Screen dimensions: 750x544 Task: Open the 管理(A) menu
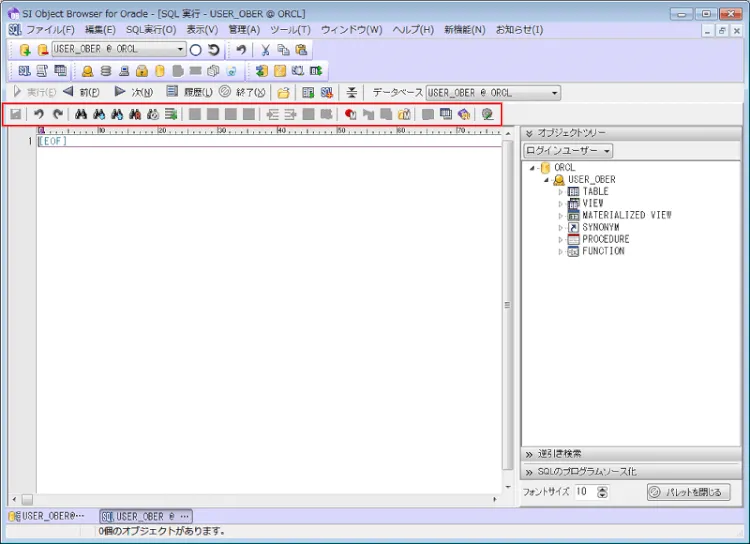pyautogui.click(x=244, y=30)
